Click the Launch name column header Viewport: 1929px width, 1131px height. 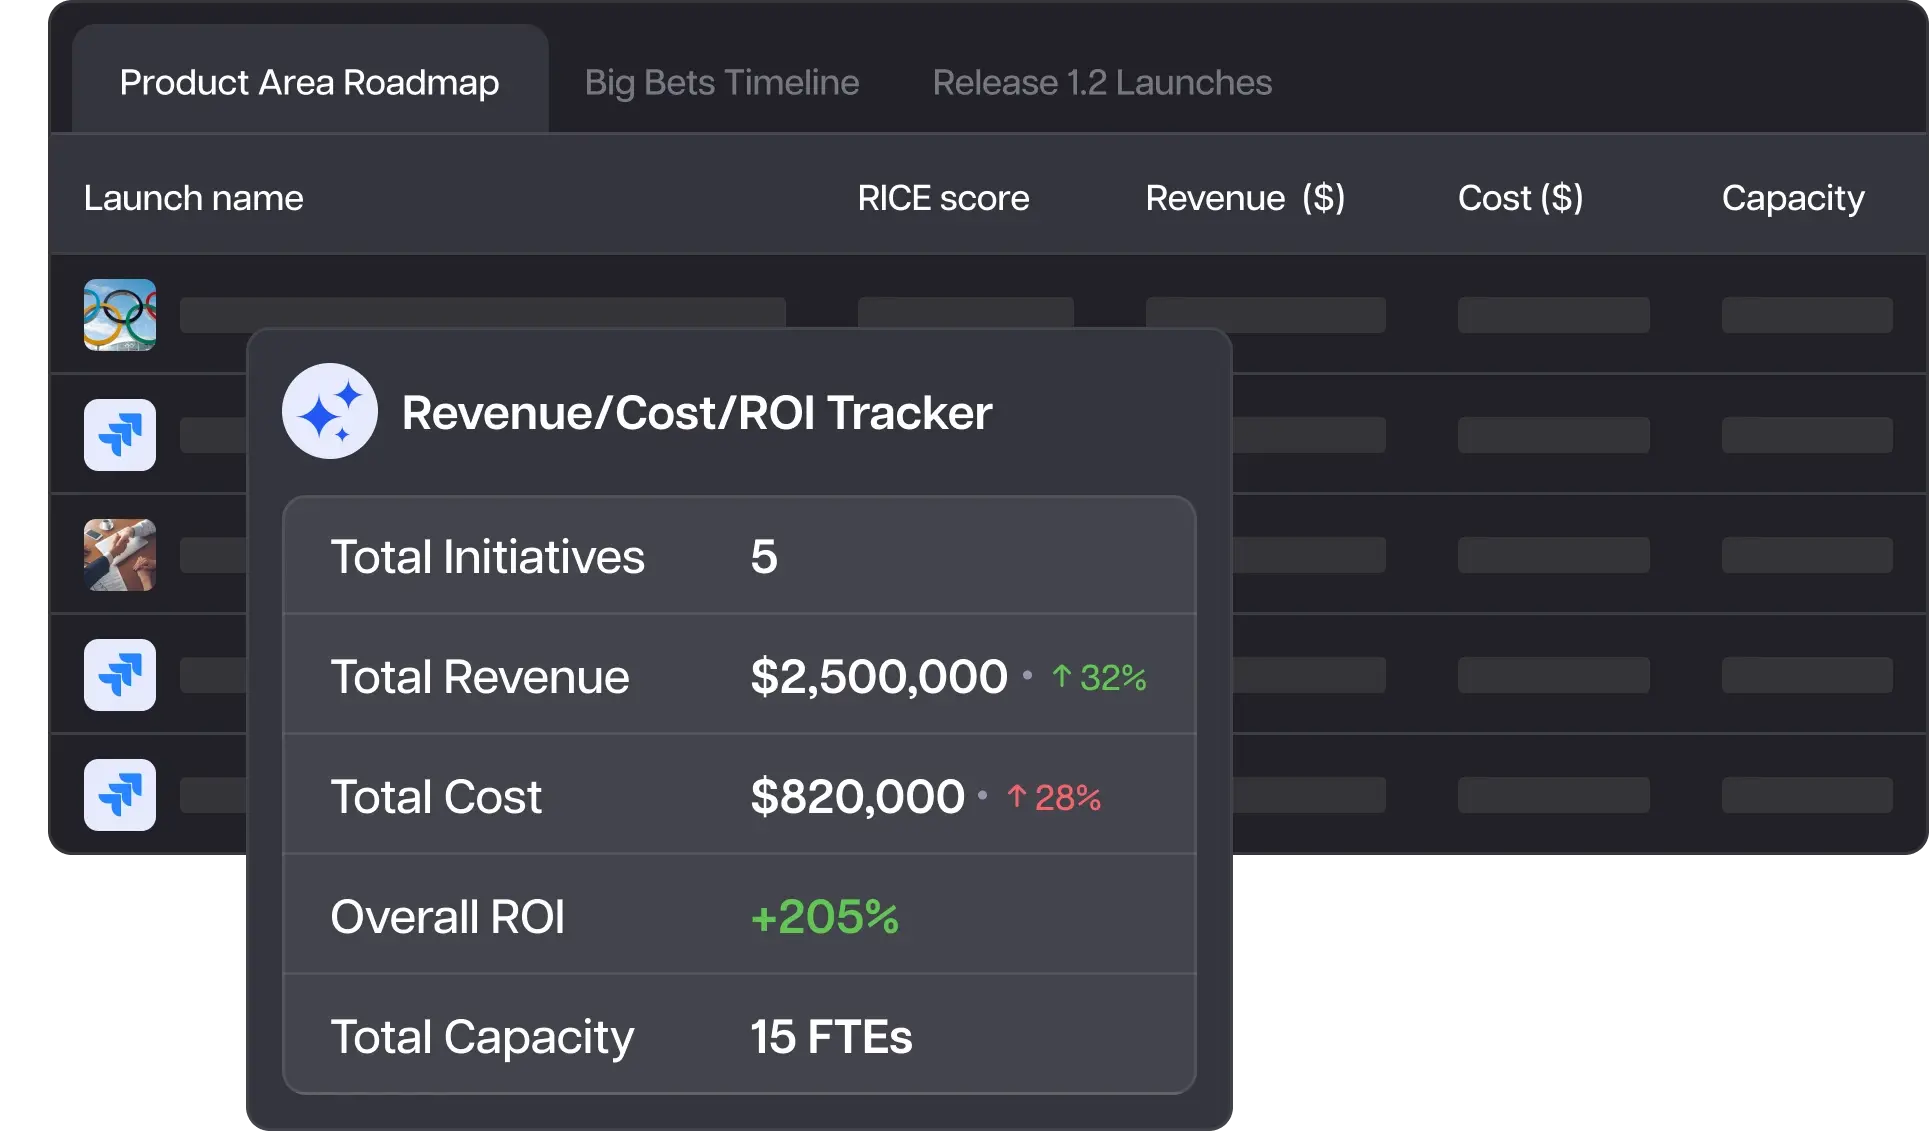pyautogui.click(x=193, y=198)
